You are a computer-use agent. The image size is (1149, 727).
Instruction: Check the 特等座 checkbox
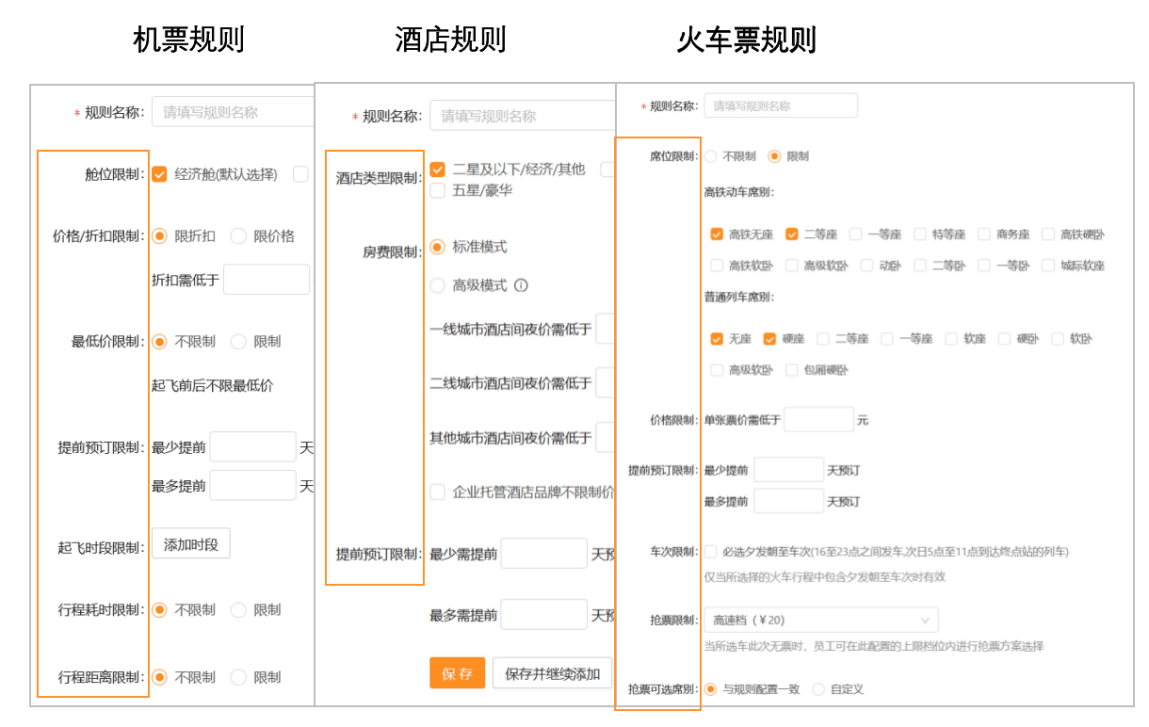point(920,235)
